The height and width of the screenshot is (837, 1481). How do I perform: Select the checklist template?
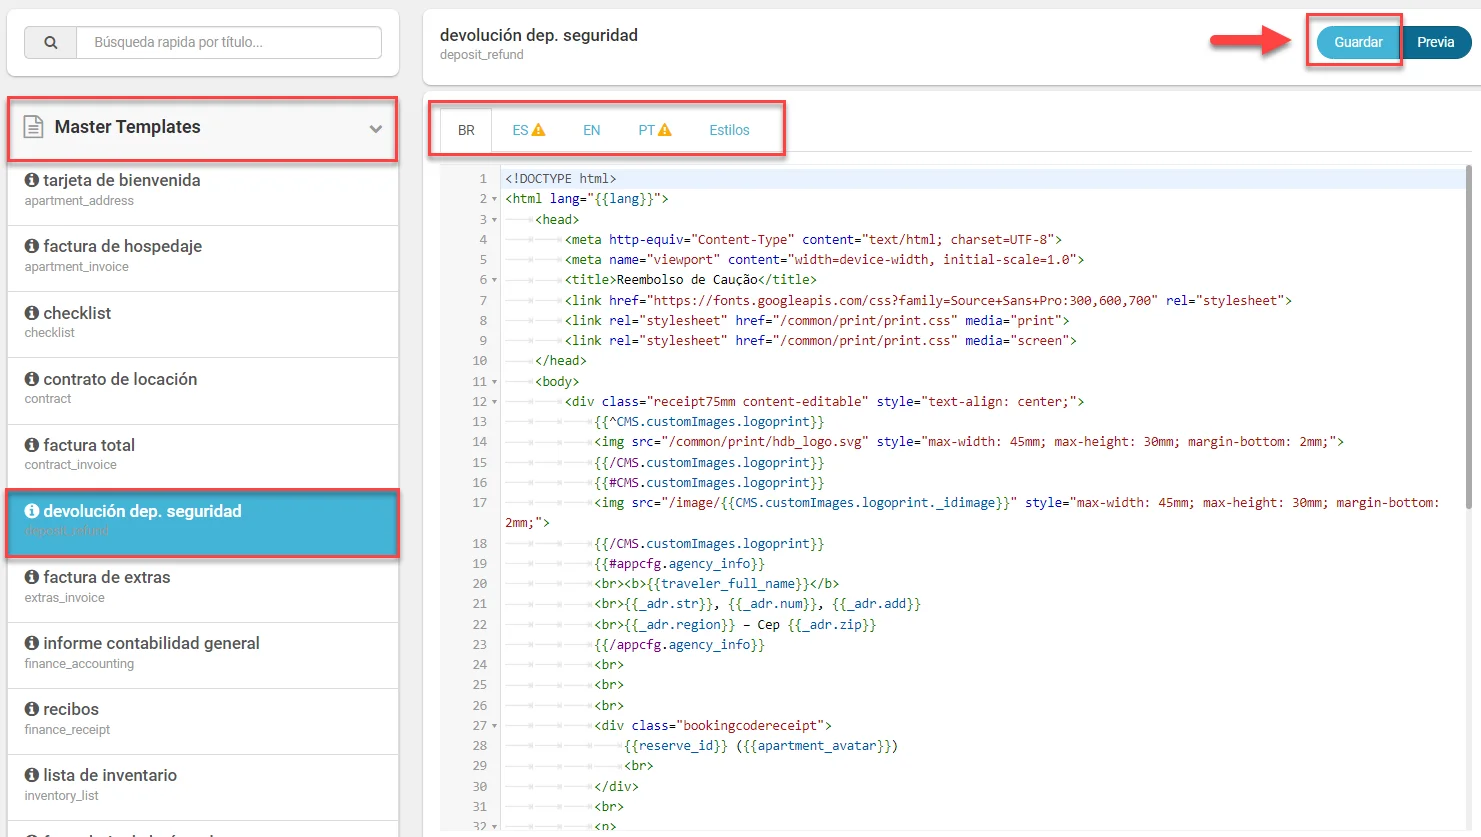(x=203, y=324)
